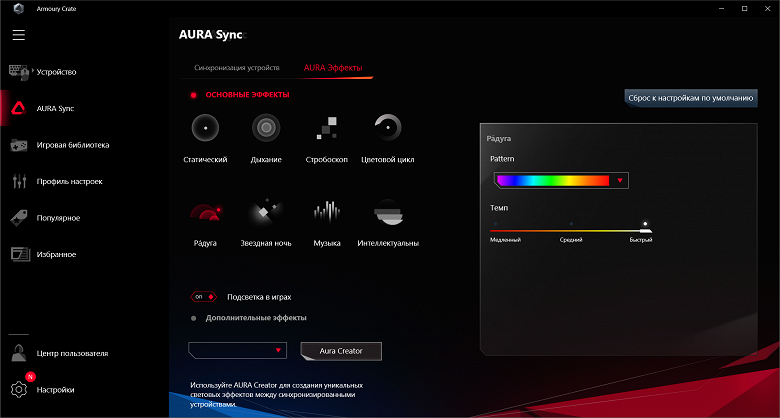This screenshot has height=418, width=780.
Task: Select the Дополнительные эффекты radio button
Action: tap(194, 317)
